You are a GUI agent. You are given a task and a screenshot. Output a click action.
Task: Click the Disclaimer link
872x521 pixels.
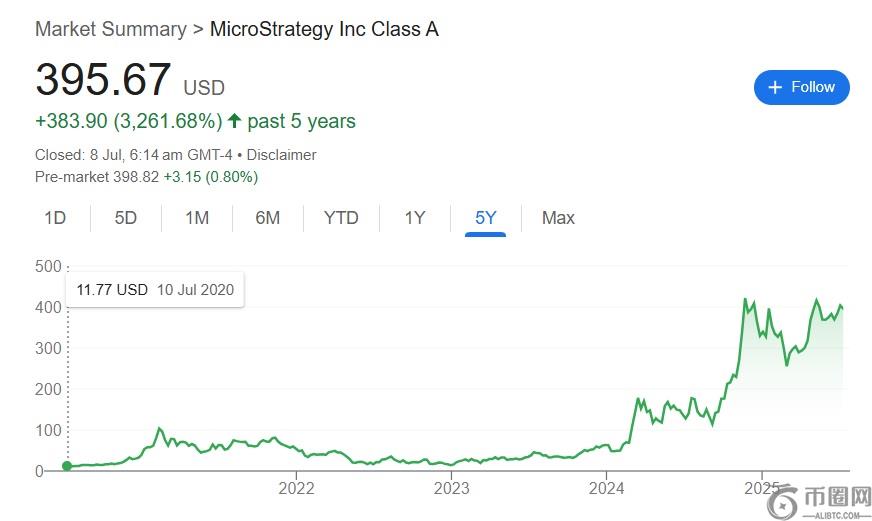(x=281, y=155)
